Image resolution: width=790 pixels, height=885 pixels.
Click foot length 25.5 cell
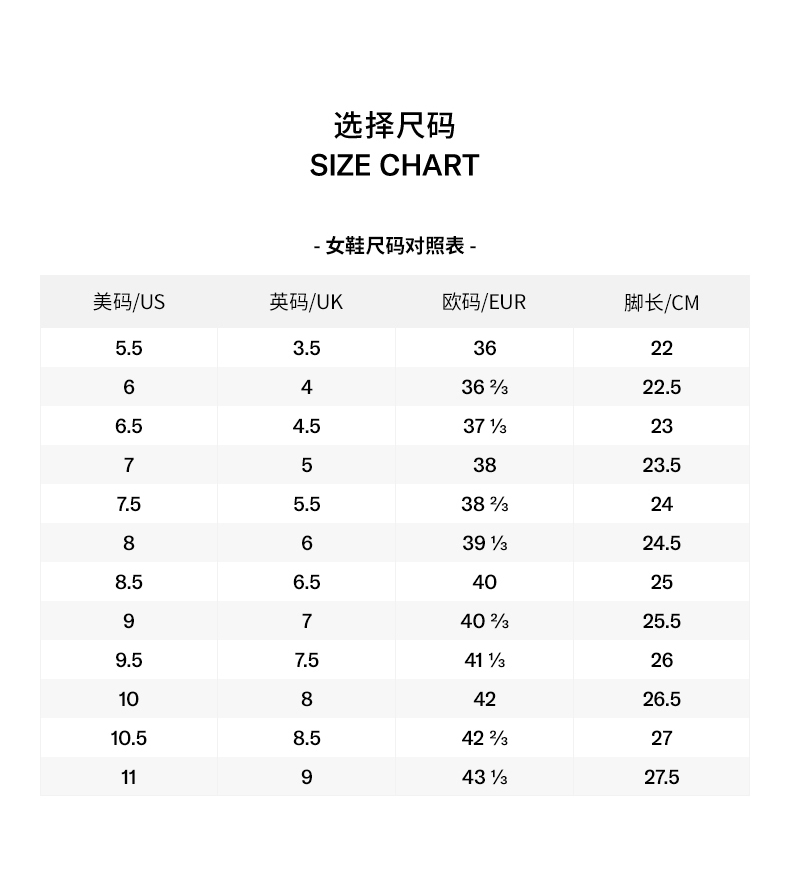click(661, 621)
